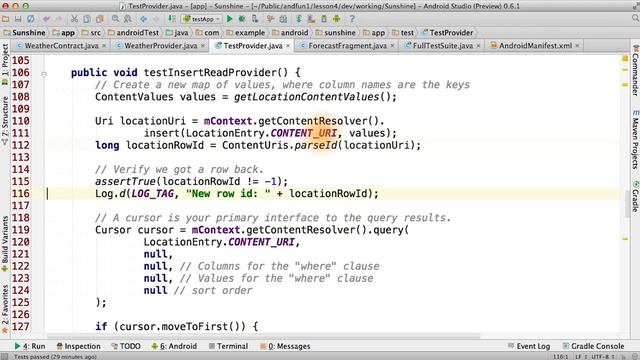Click the Attach debugger icon
Screen dimensions: 640x360
(255, 19)
